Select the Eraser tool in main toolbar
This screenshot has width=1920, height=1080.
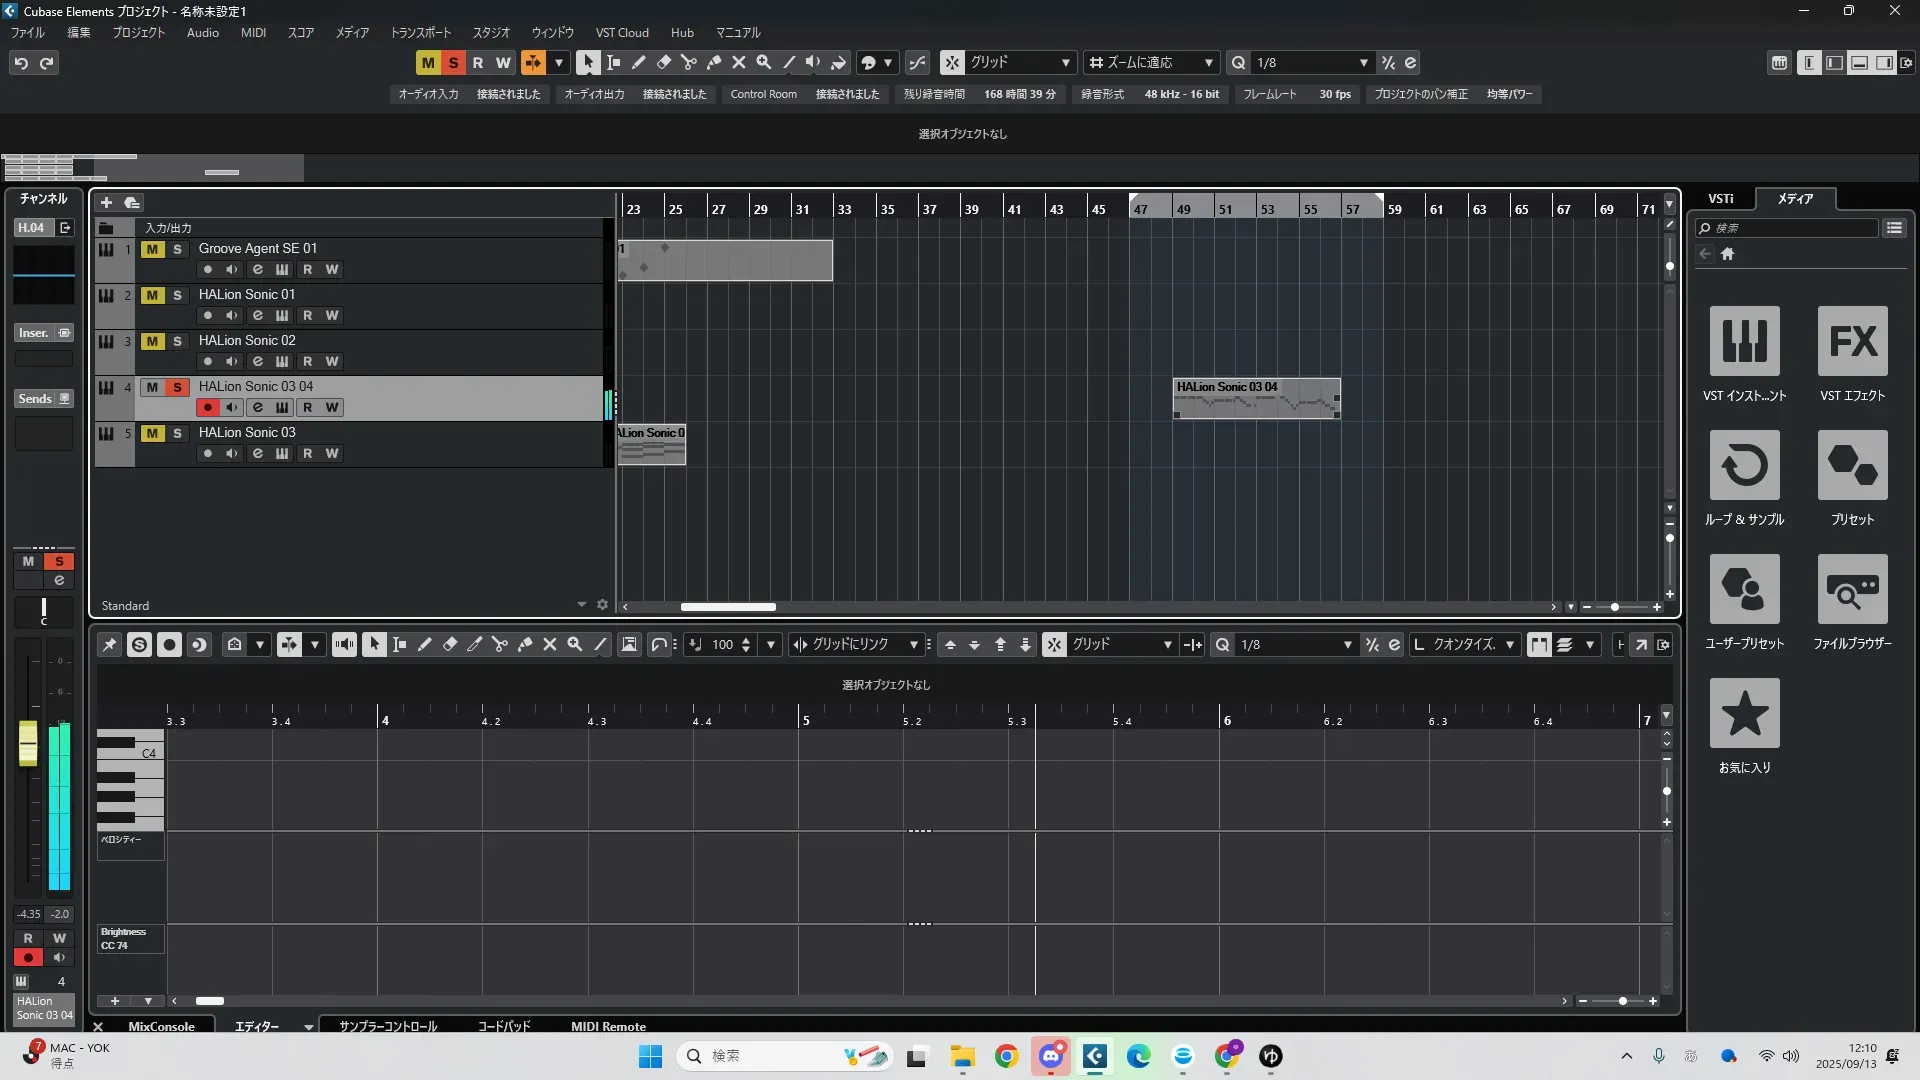pyautogui.click(x=663, y=62)
